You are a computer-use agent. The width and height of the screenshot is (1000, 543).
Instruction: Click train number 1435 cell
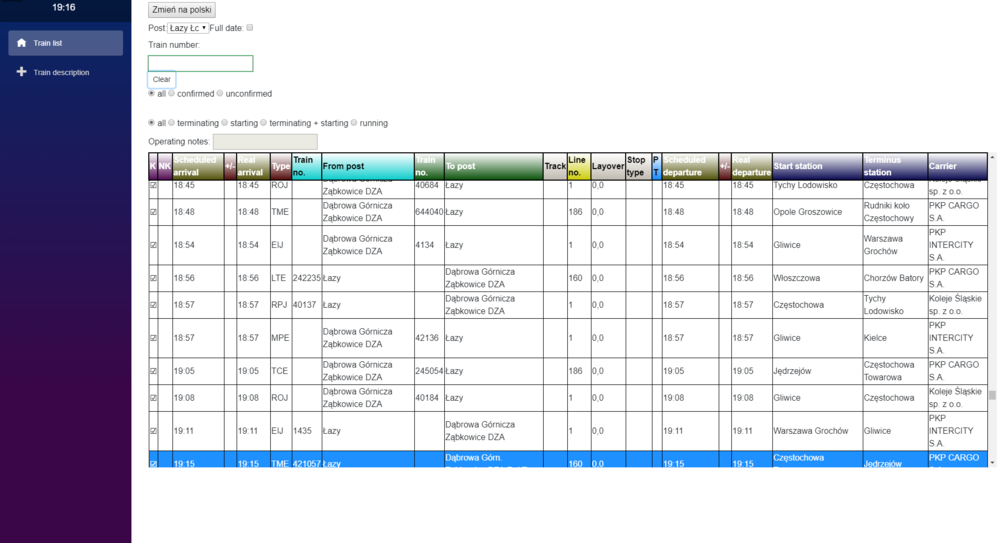coord(306,431)
